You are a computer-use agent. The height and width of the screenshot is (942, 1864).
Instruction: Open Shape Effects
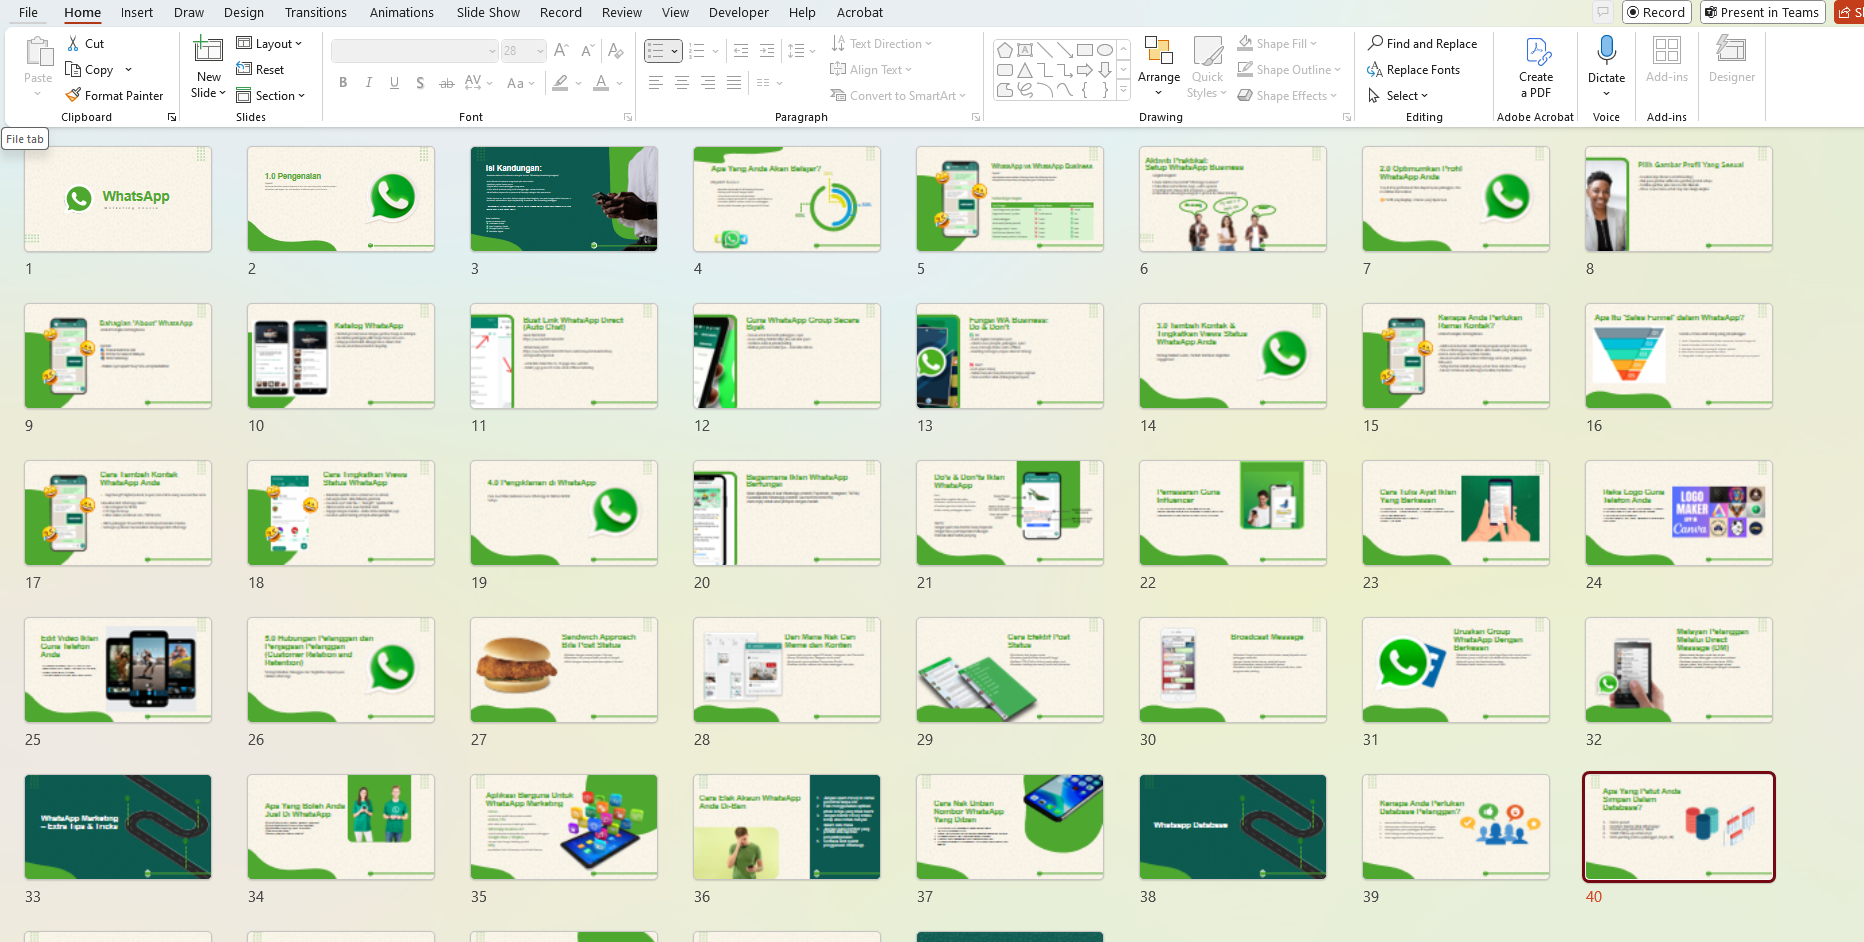tap(1287, 96)
